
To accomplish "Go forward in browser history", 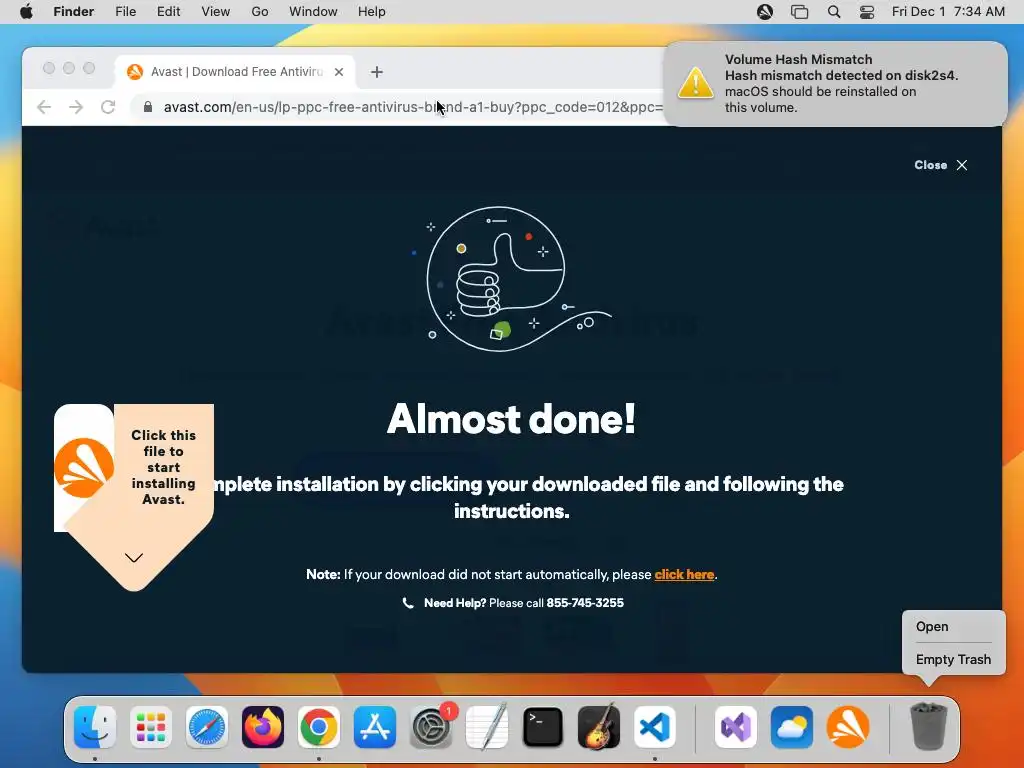I will tap(76, 107).
